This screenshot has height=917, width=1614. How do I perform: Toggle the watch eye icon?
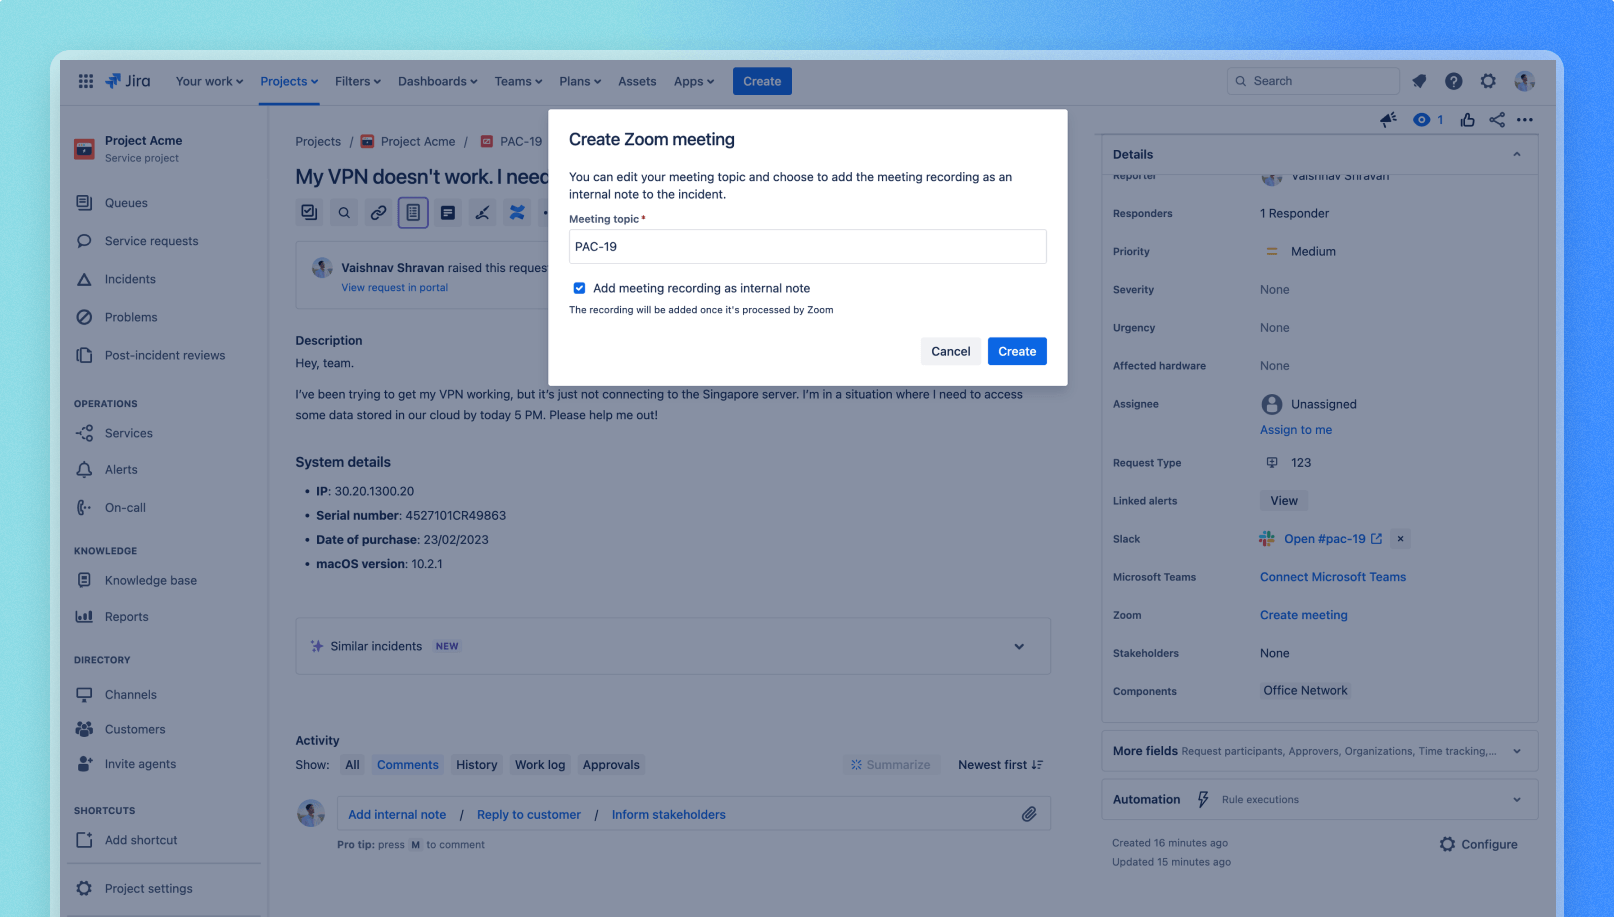(1421, 120)
